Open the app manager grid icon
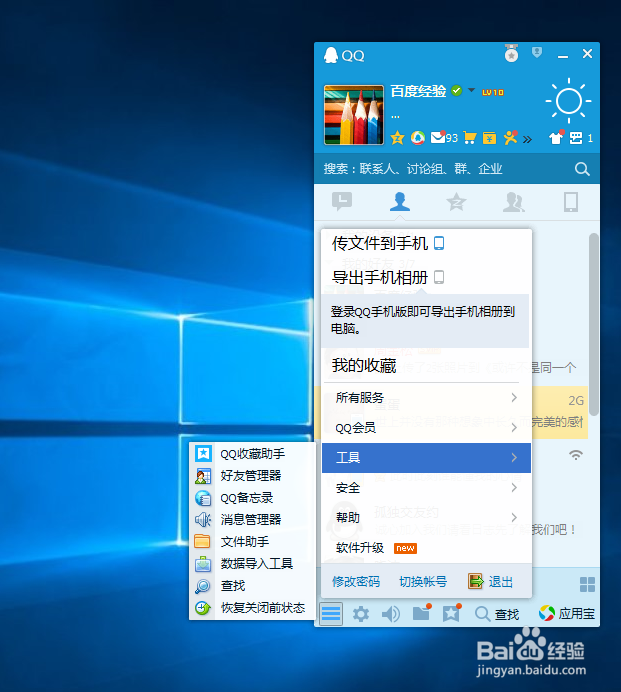 tap(587, 584)
